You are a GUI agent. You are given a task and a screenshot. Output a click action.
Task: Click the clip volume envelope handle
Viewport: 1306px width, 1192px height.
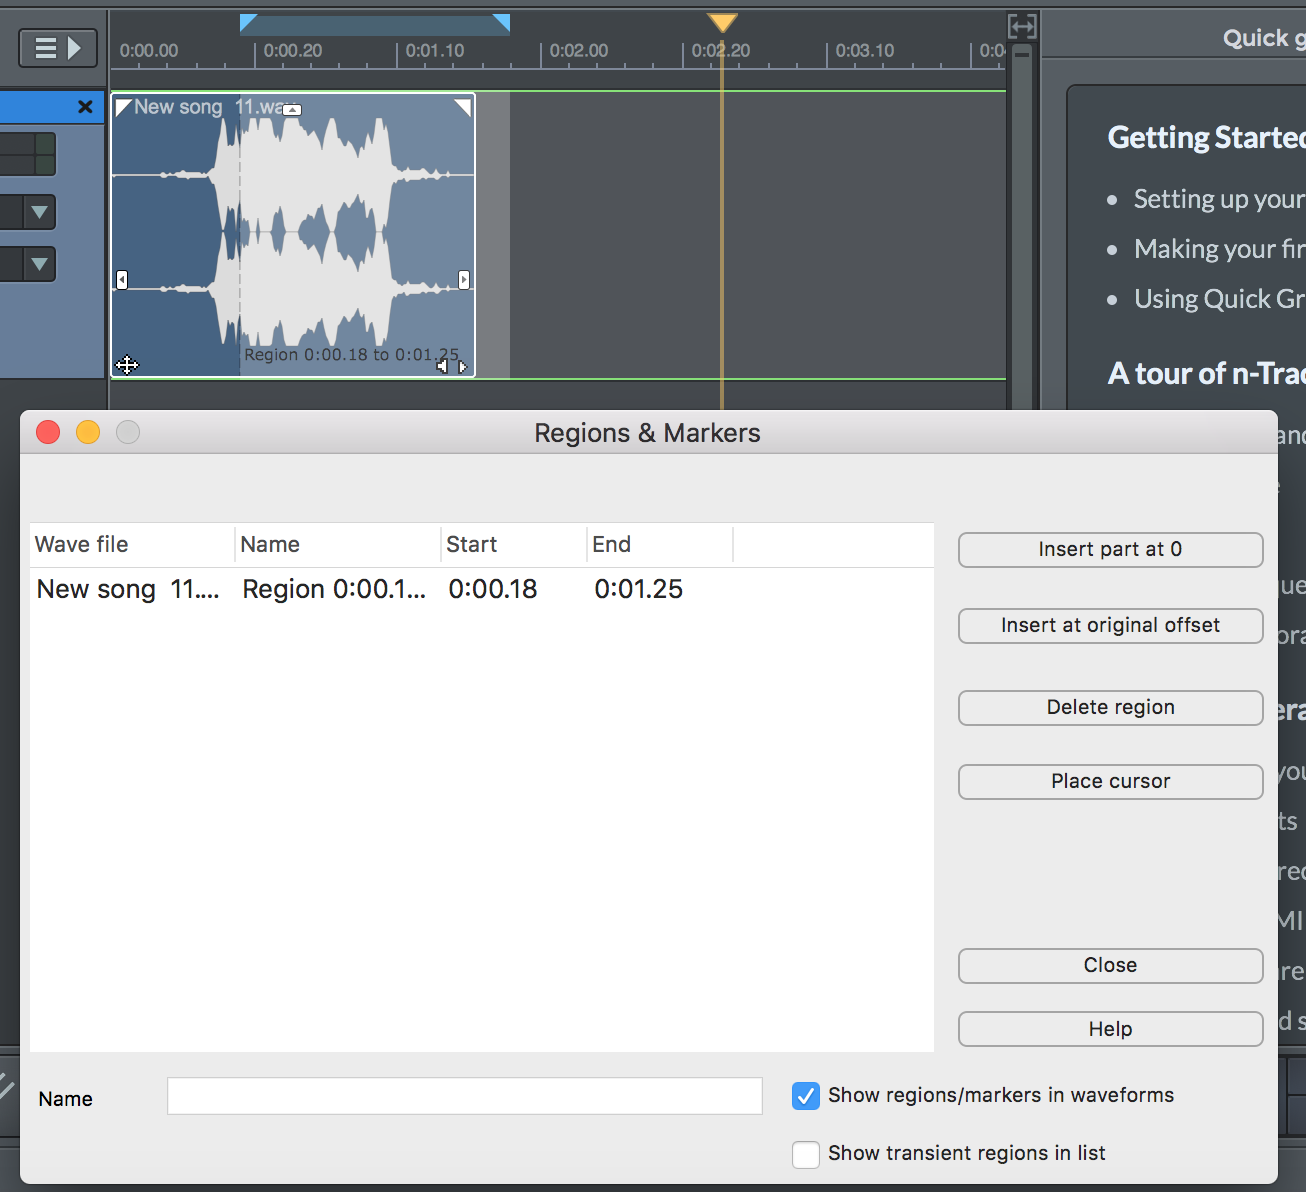point(292,110)
